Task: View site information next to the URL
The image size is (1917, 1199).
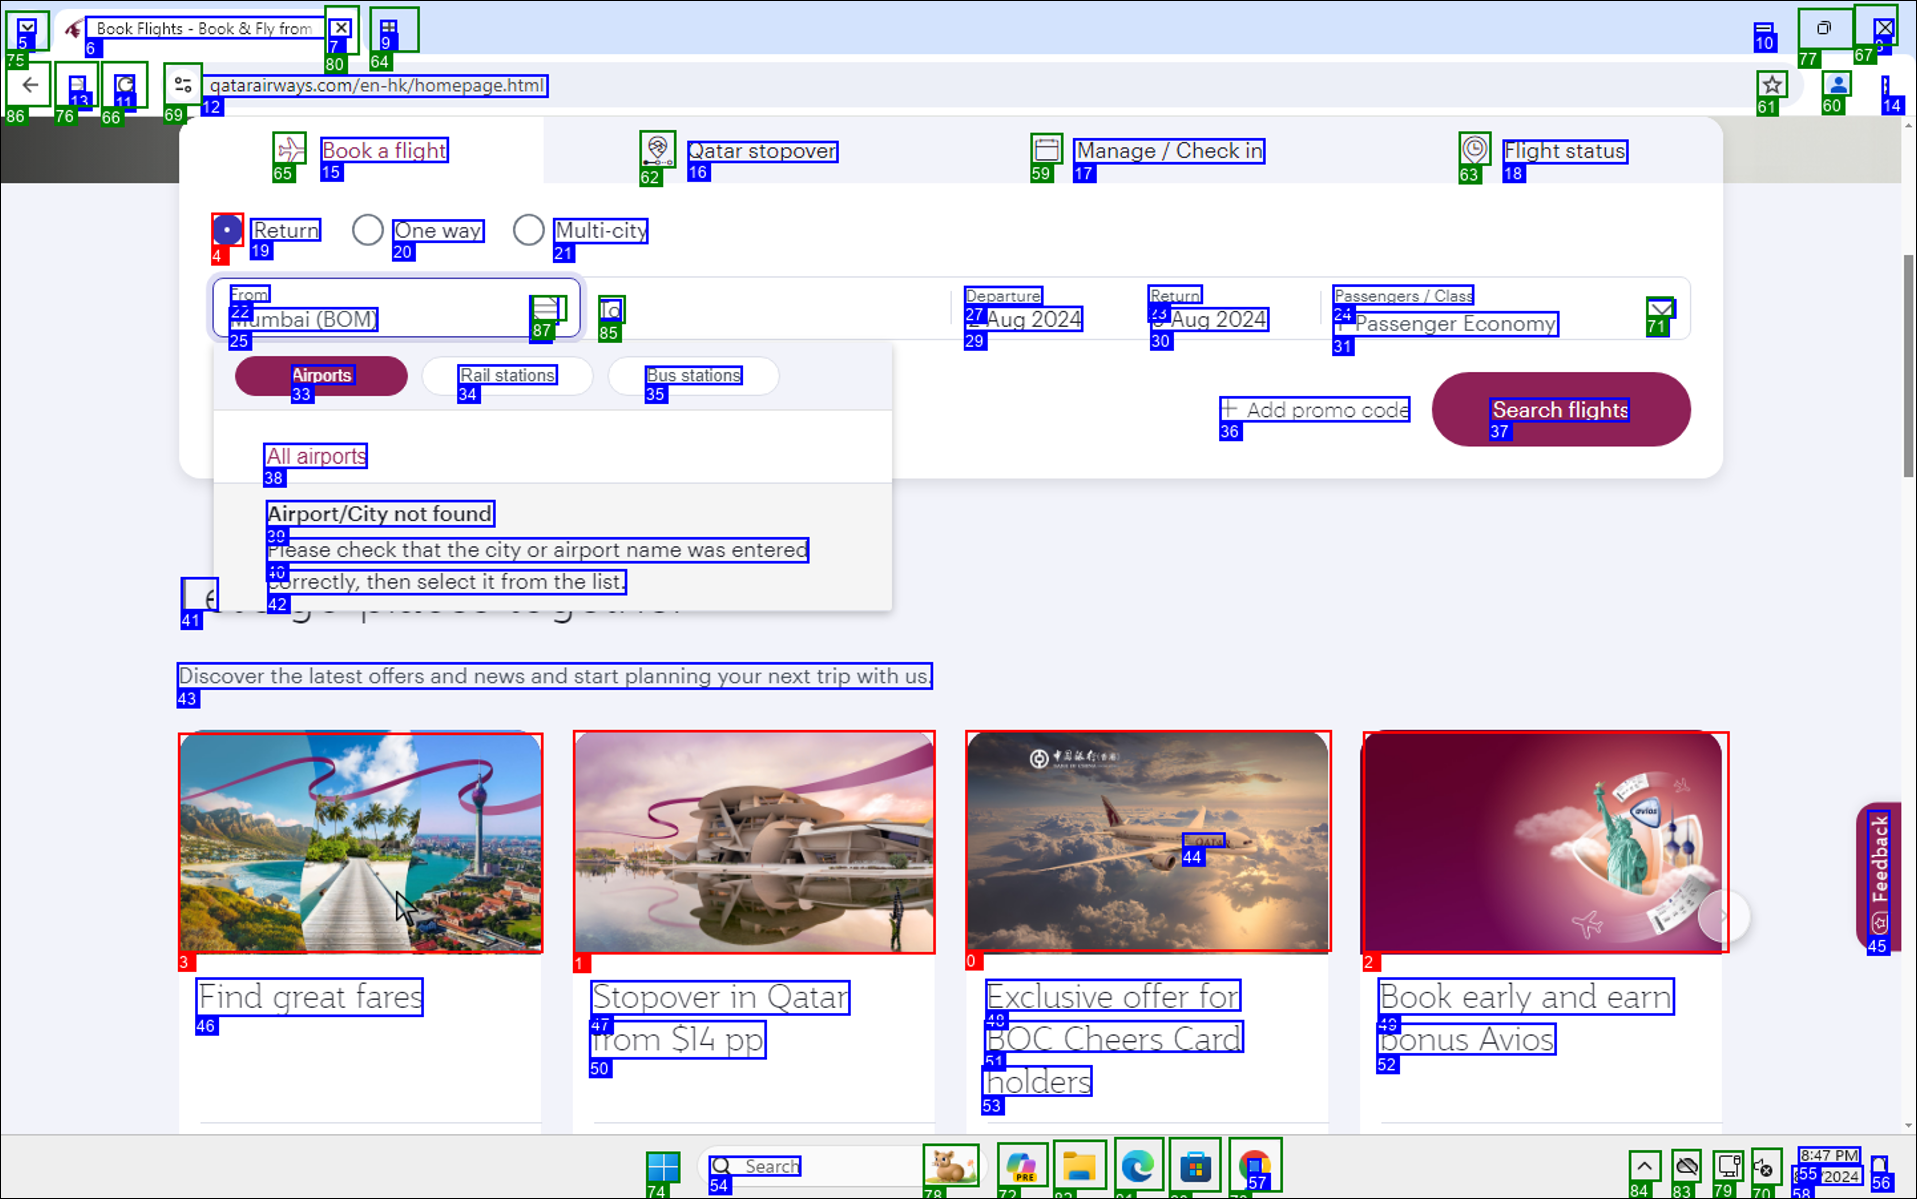Action: tap(182, 85)
